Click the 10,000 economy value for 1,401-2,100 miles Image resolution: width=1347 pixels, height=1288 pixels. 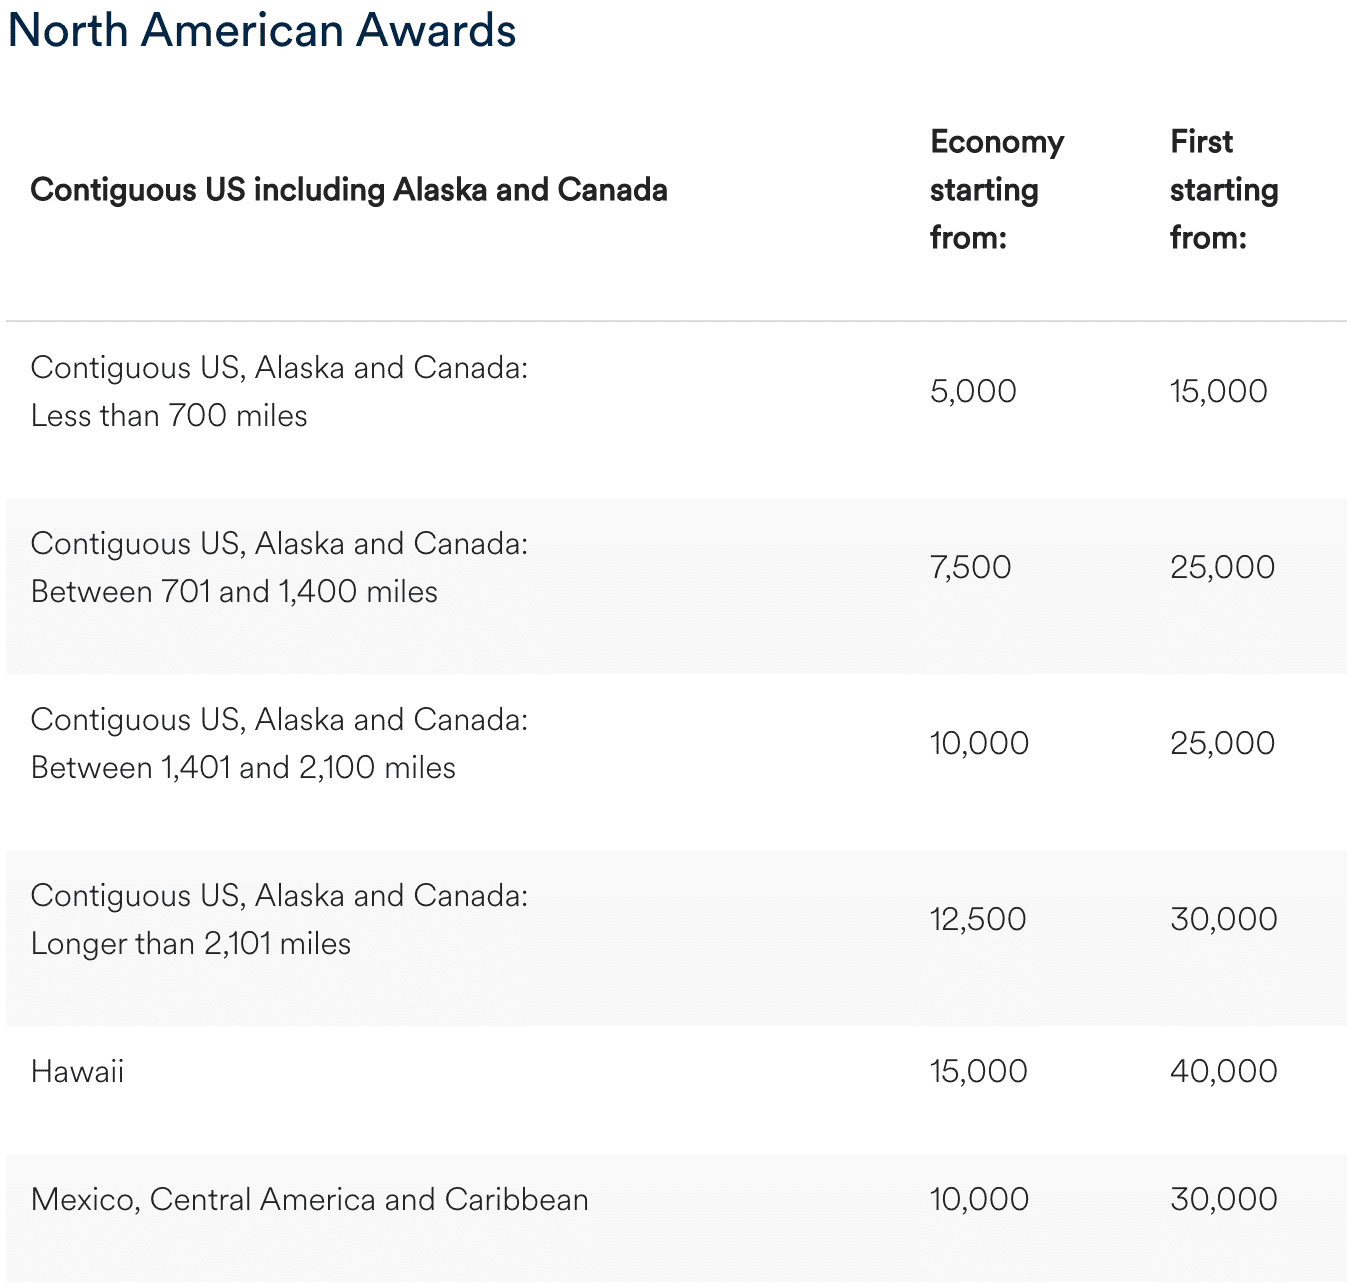979,743
